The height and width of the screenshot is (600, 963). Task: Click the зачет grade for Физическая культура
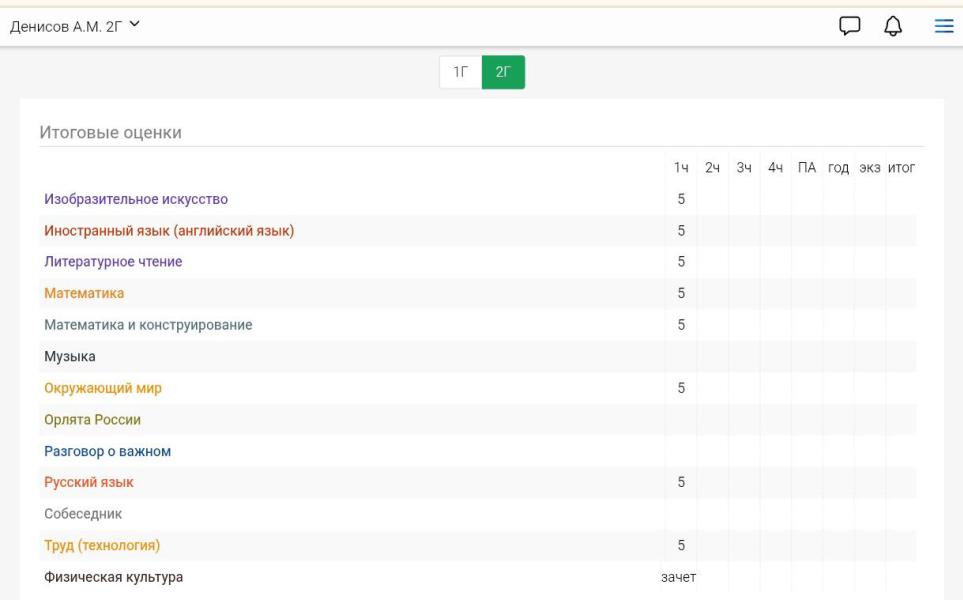(x=678, y=577)
